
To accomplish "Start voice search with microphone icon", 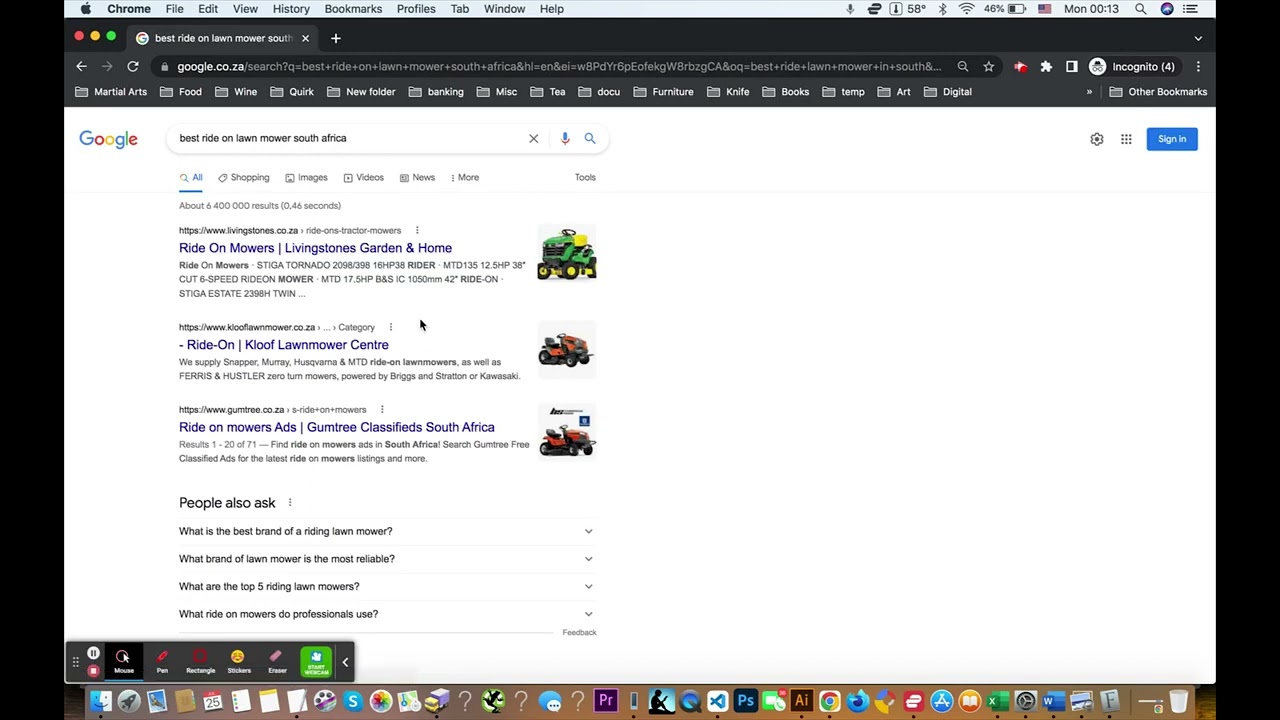I will (565, 139).
